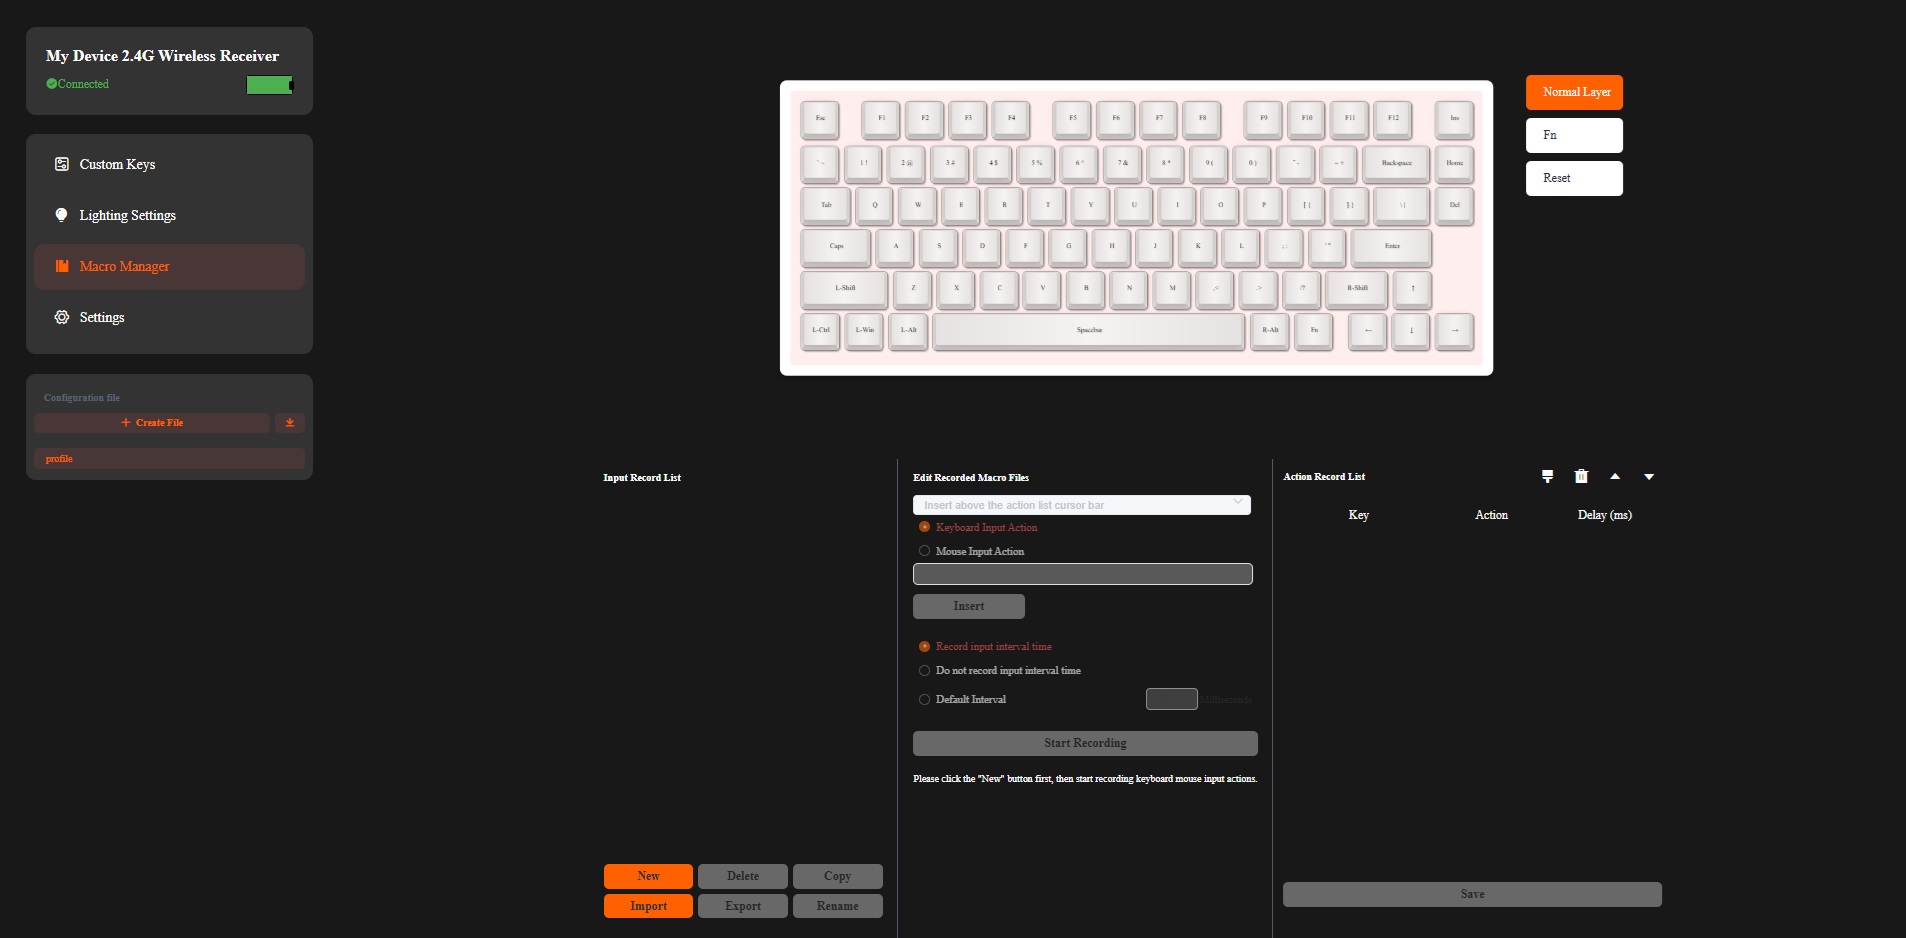Click the download icon next to Create File
The width and height of the screenshot is (1906, 938).
point(290,423)
